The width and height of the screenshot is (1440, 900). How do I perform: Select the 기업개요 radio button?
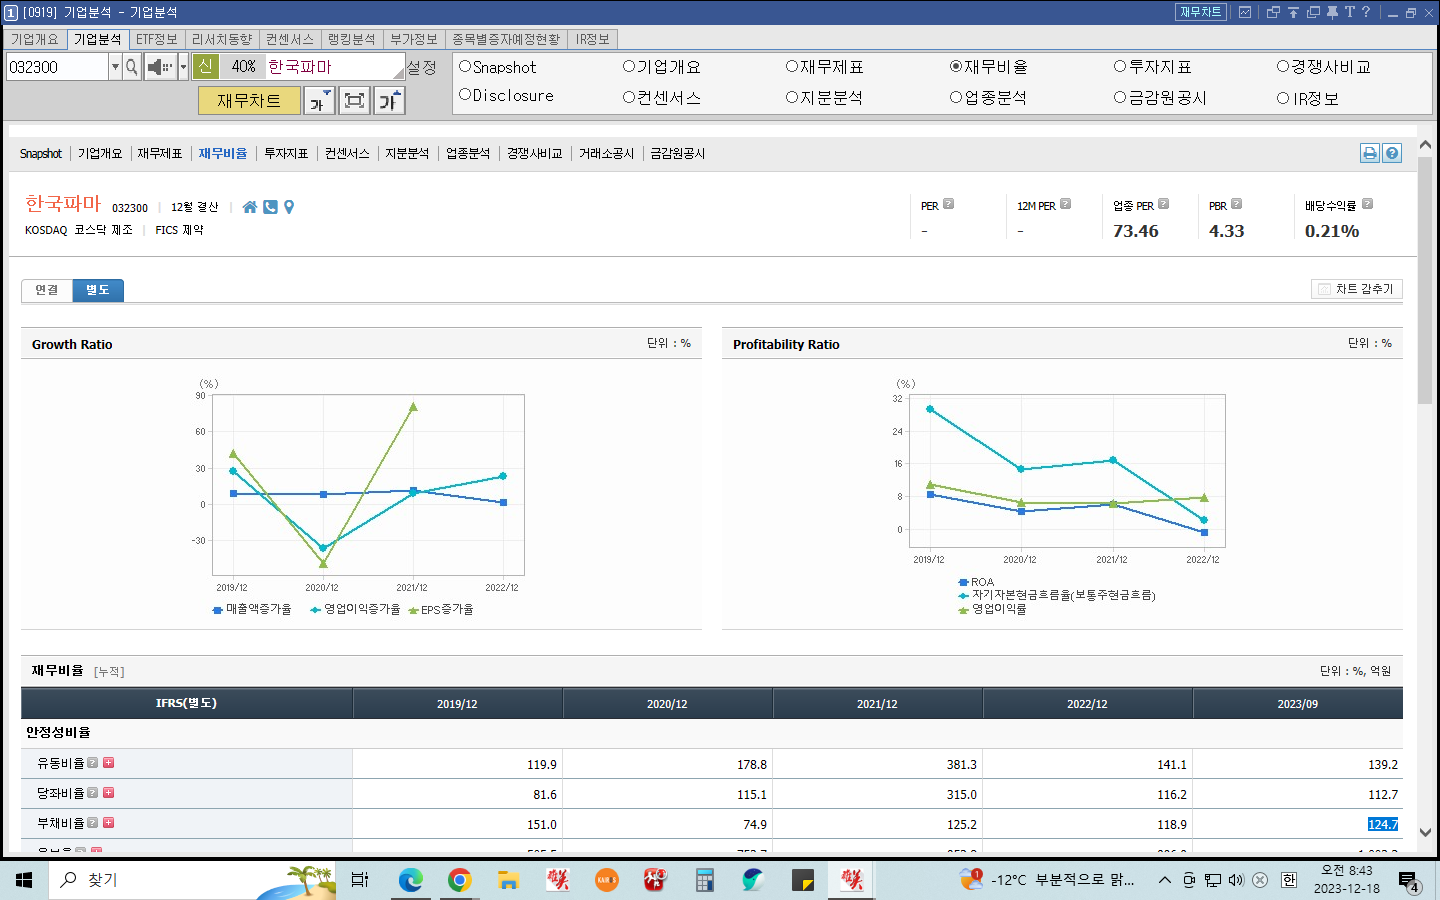coord(629,66)
